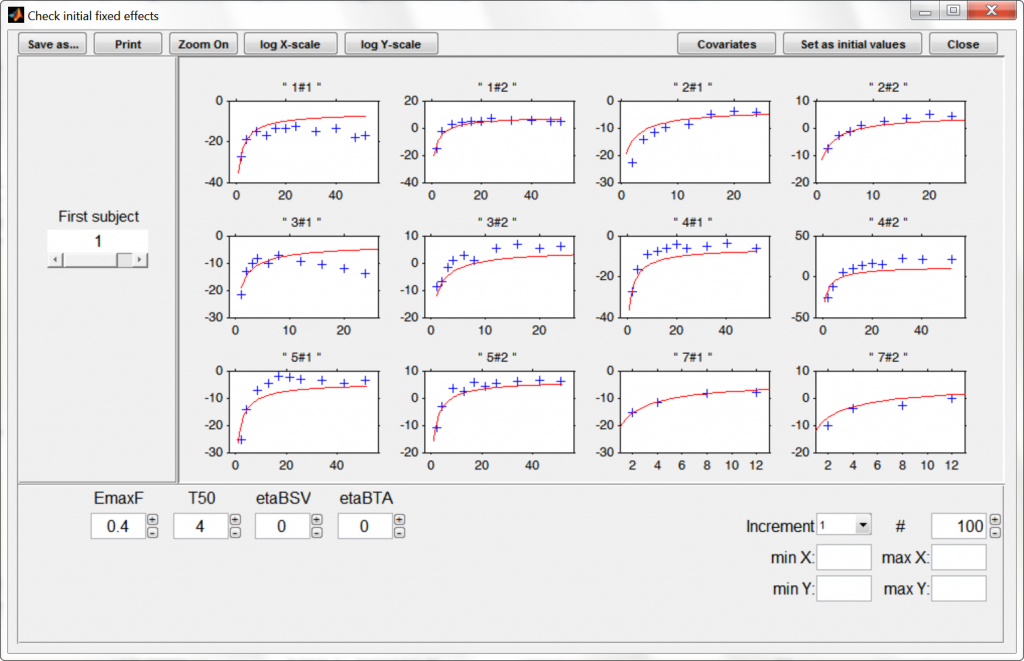1024x661 pixels.
Task: Toggle log Y-scale for the plots
Action: [x=391, y=43]
